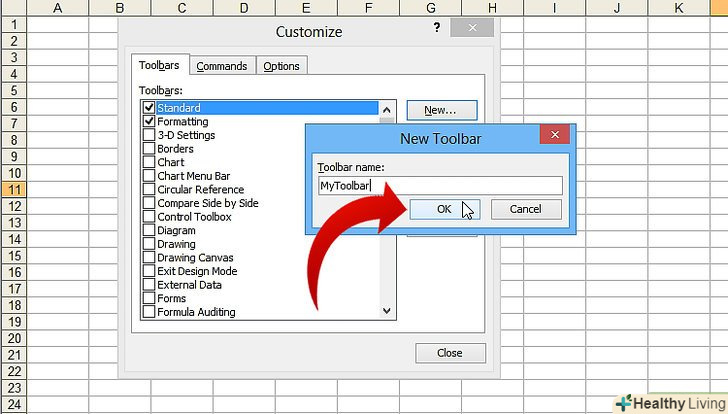Open the Toolbars tab

point(159,66)
